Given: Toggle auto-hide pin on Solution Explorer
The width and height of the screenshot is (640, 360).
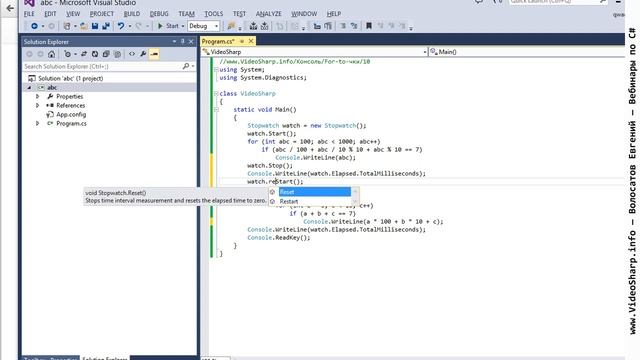Looking at the screenshot, I should point(182,42).
